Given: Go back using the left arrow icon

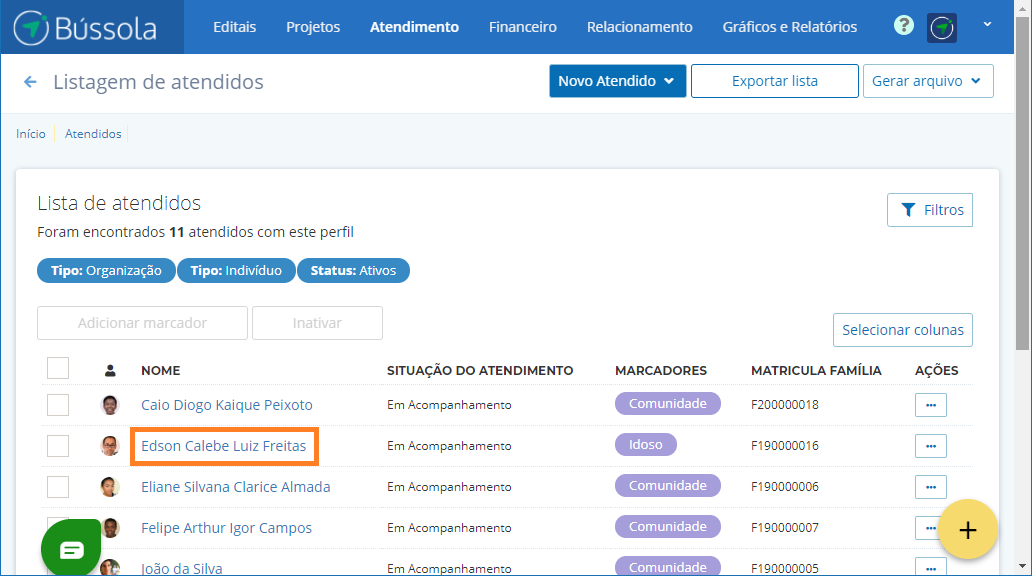Looking at the screenshot, I should [x=30, y=82].
